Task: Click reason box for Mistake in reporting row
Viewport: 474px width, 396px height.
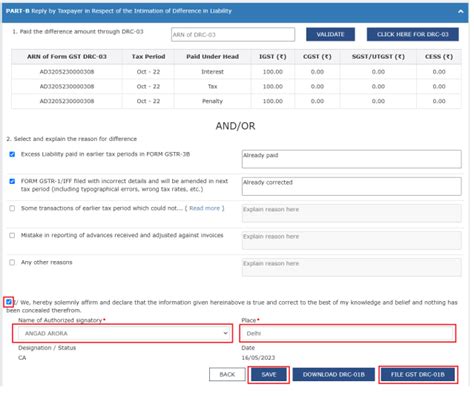Action: tap(351, 240)
